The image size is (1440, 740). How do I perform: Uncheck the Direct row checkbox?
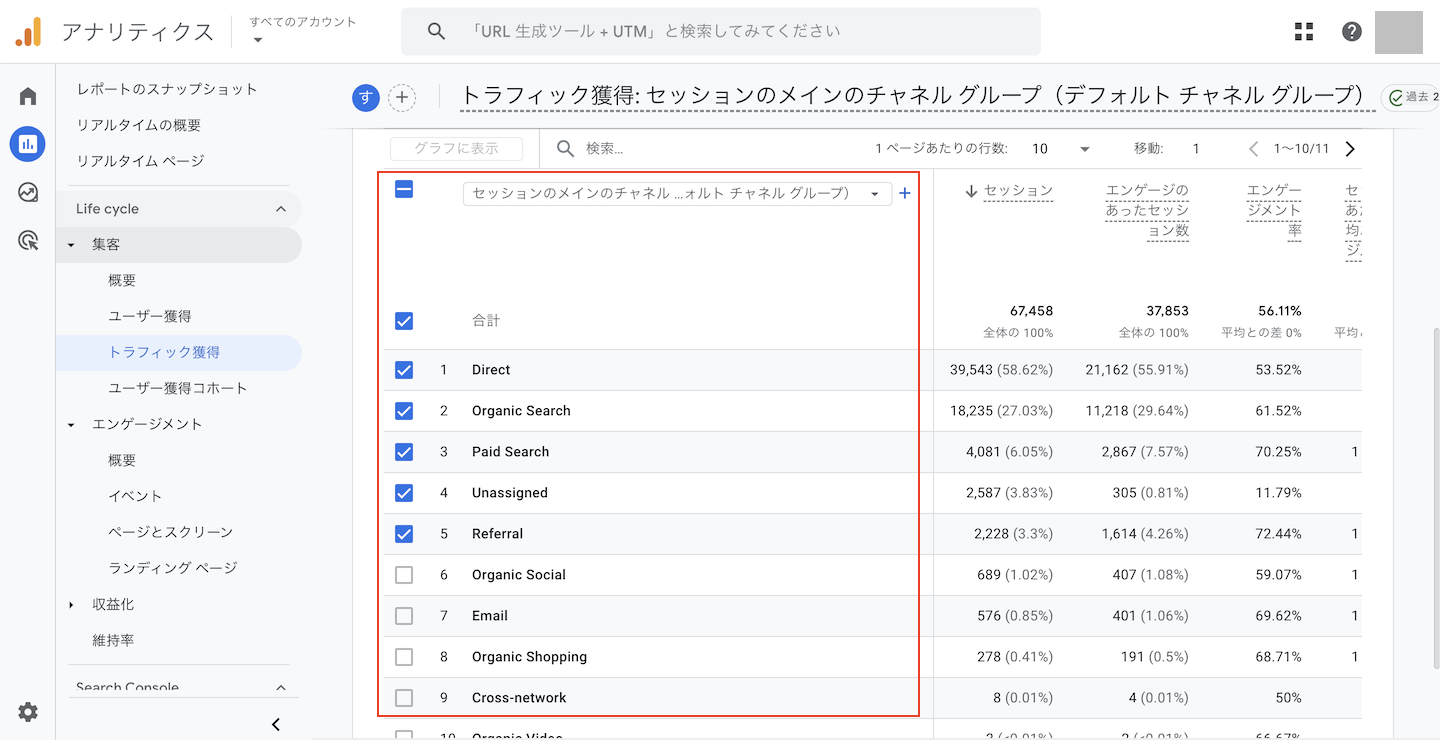click(x=404, y=370)
